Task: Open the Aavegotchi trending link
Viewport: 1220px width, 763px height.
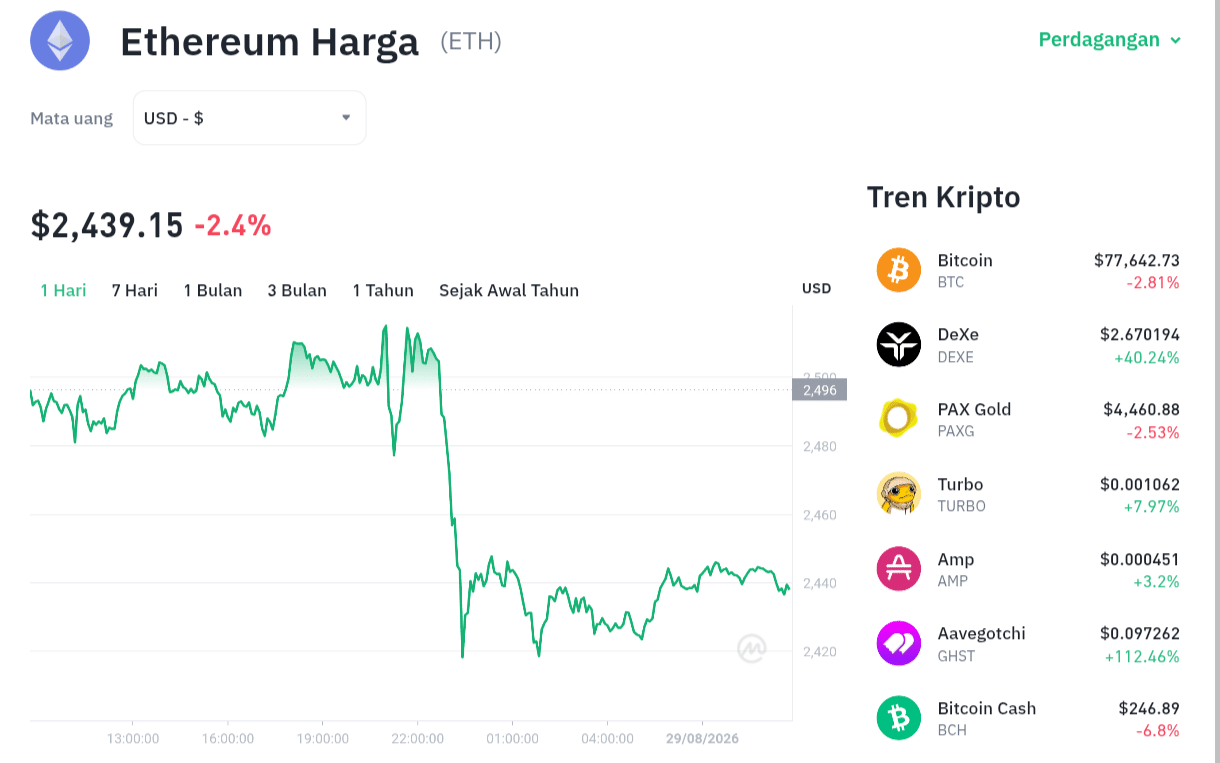Action: point(982,633)
